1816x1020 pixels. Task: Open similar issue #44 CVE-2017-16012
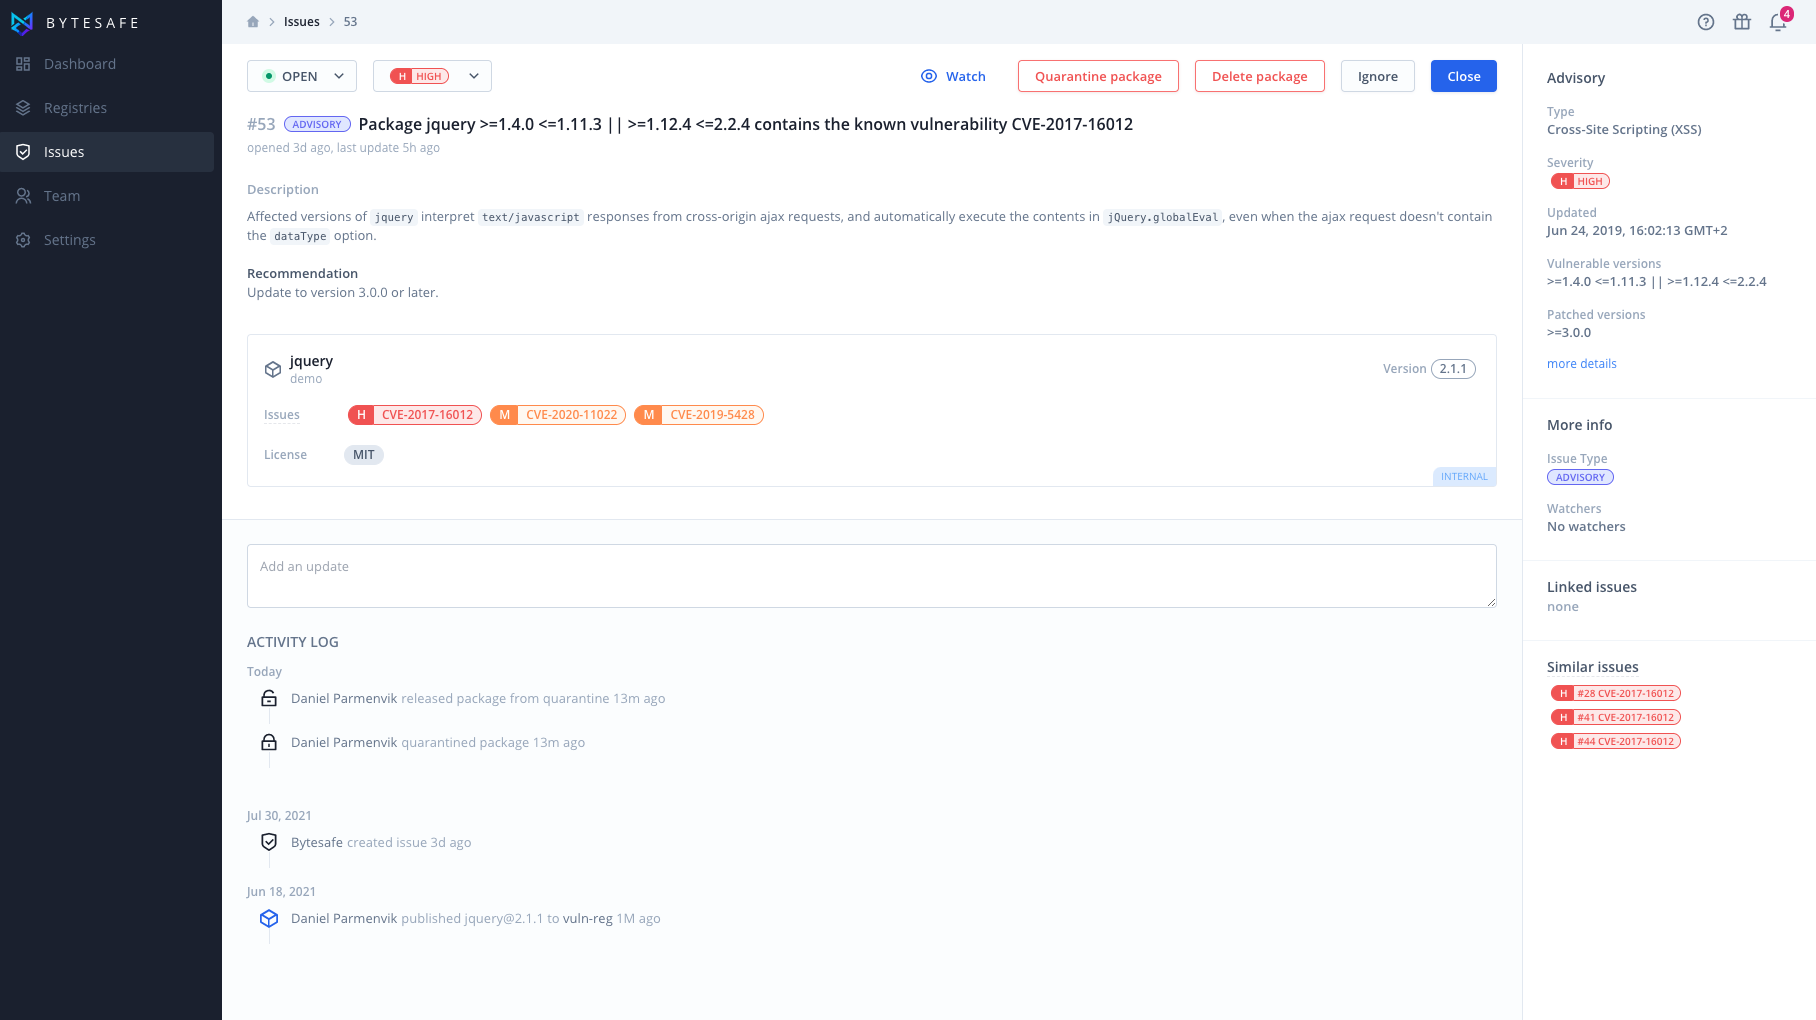point(1616,742)
